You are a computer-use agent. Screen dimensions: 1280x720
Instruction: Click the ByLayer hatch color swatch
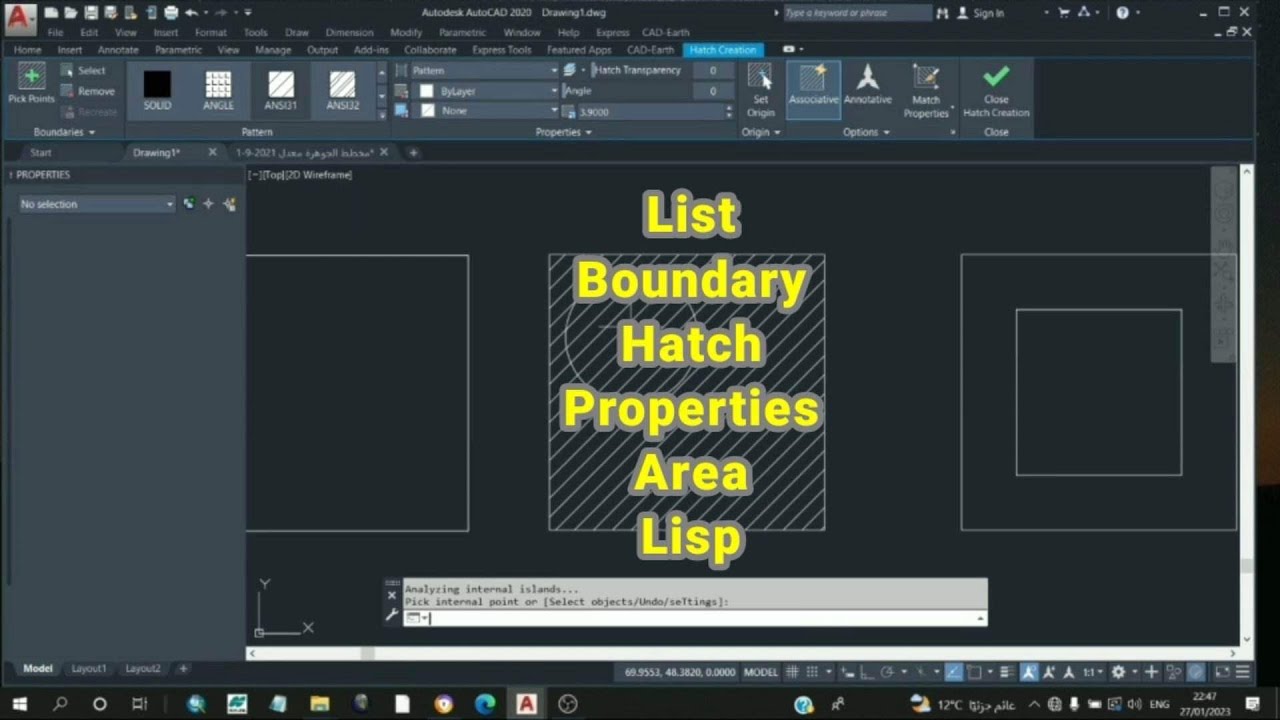click(x=426, y=91)
